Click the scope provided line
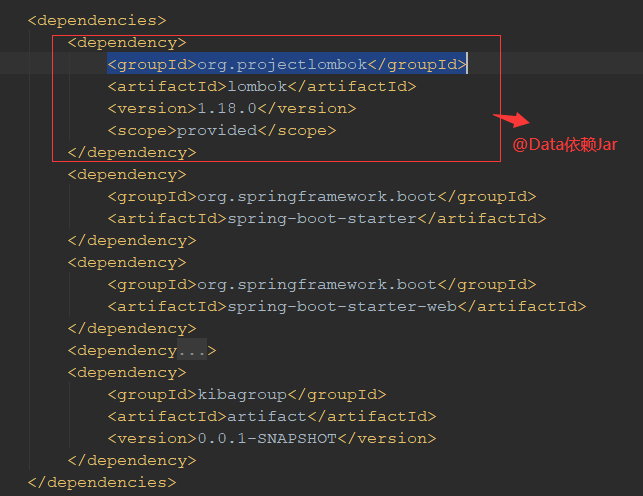 click(222, 130)
